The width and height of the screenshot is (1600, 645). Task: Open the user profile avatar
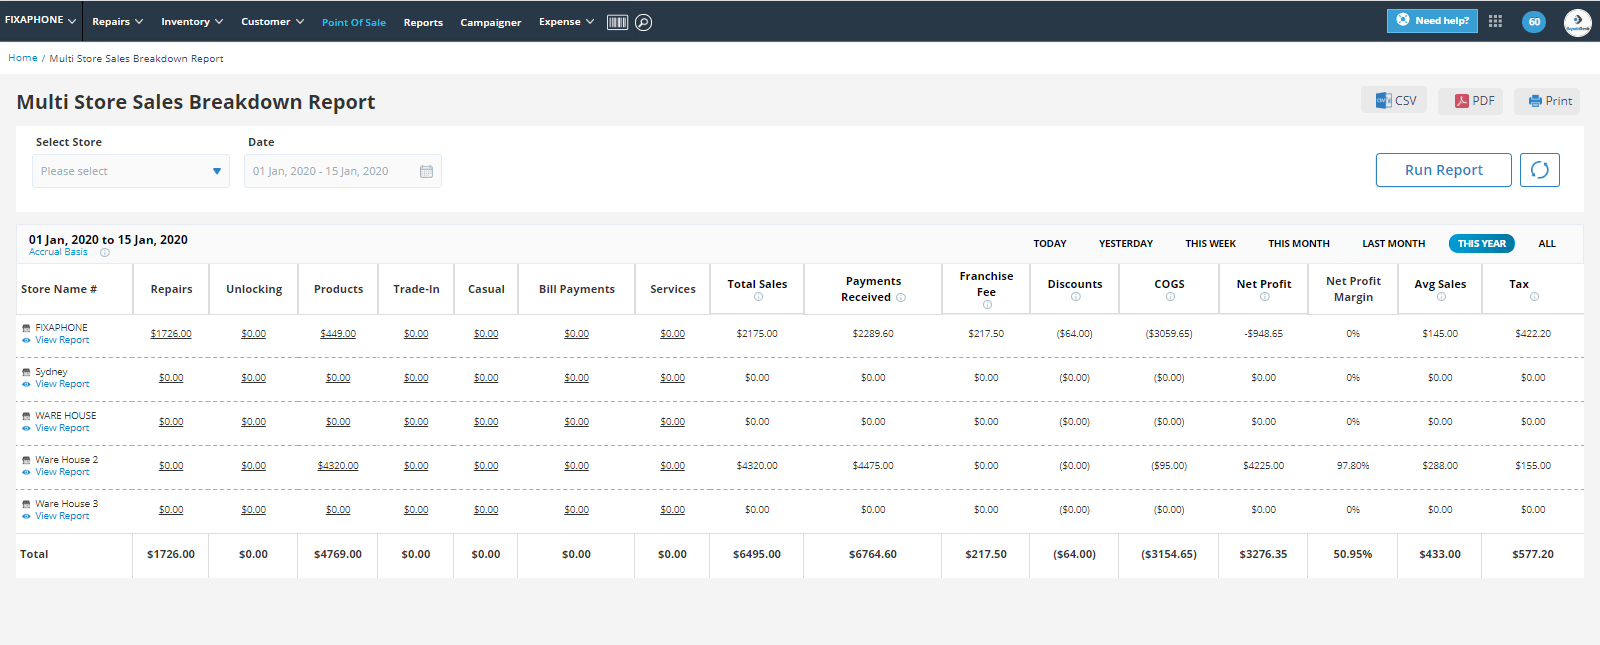point(1577,22)
